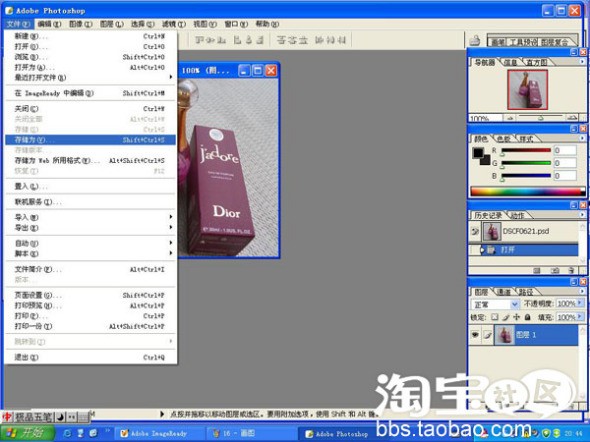The width and height of the screenshot is (590, 442).
Task: Switch to 16 - 画图 taskbar button
Action: 252,433
